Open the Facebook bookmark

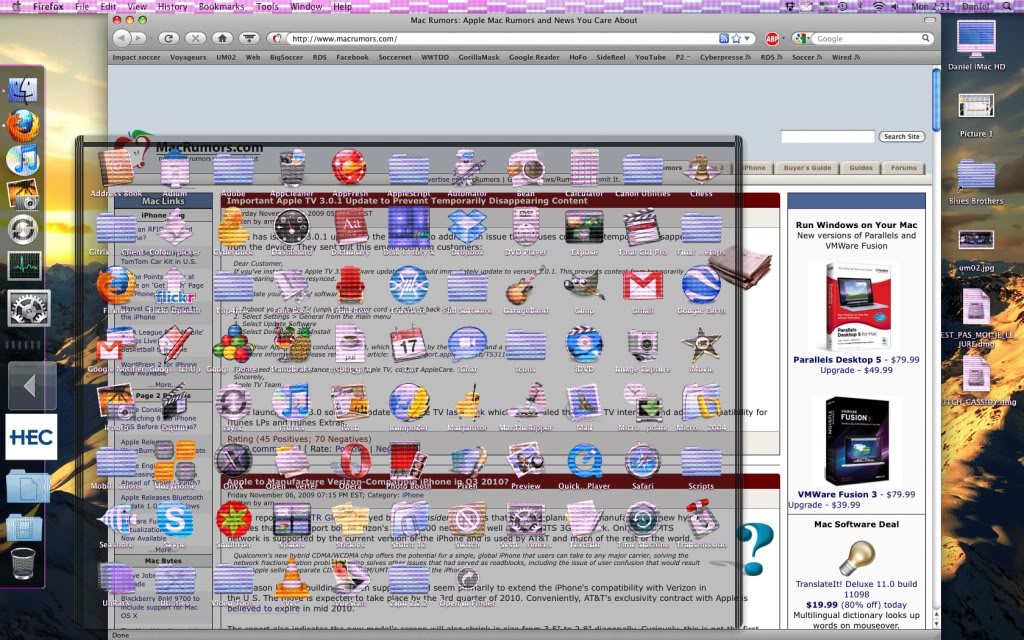point(352,57)
